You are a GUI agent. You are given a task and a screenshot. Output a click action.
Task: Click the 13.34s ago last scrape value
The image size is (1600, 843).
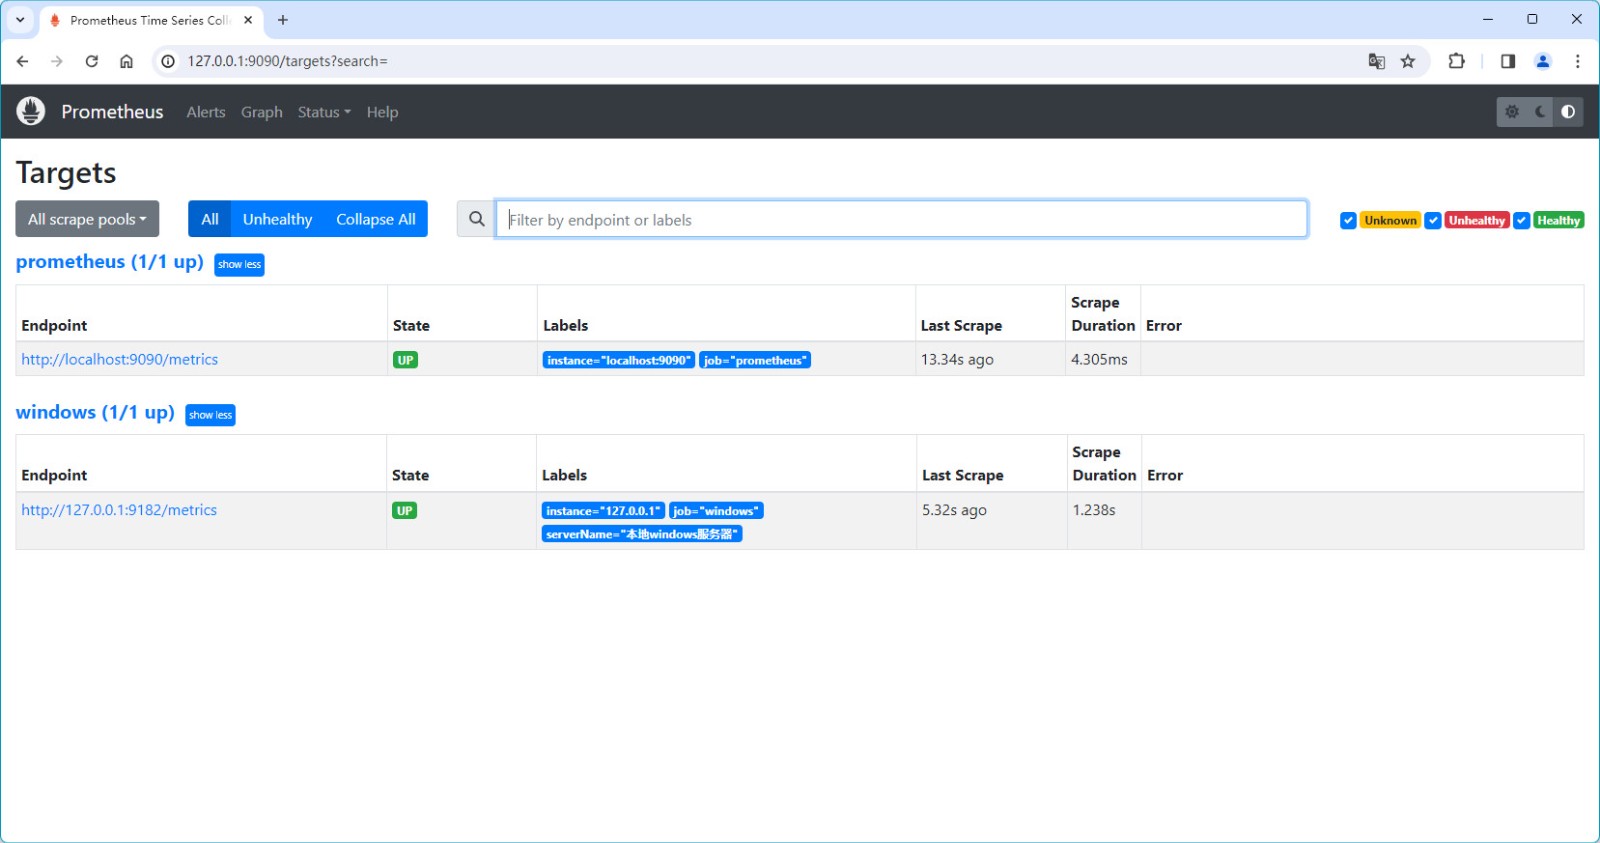pyautogui.click(x=957, y=359)
